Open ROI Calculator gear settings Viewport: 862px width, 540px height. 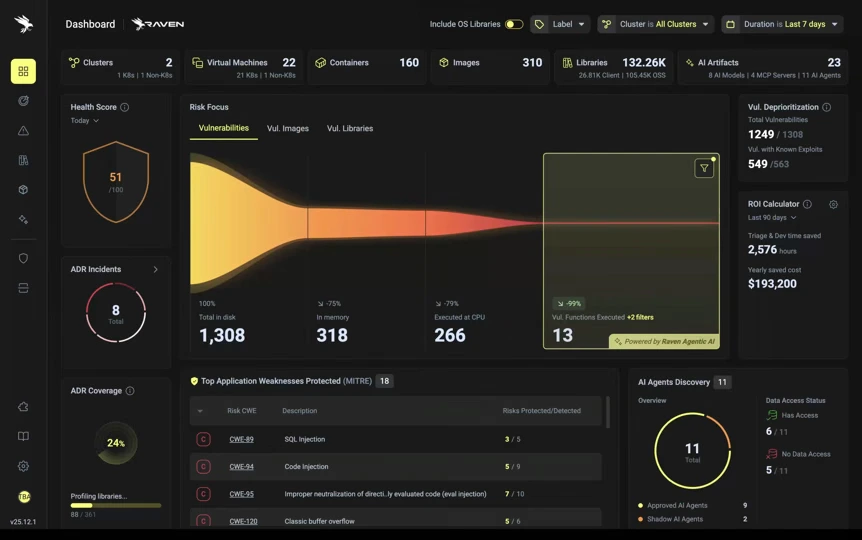(x=833, y=205)
